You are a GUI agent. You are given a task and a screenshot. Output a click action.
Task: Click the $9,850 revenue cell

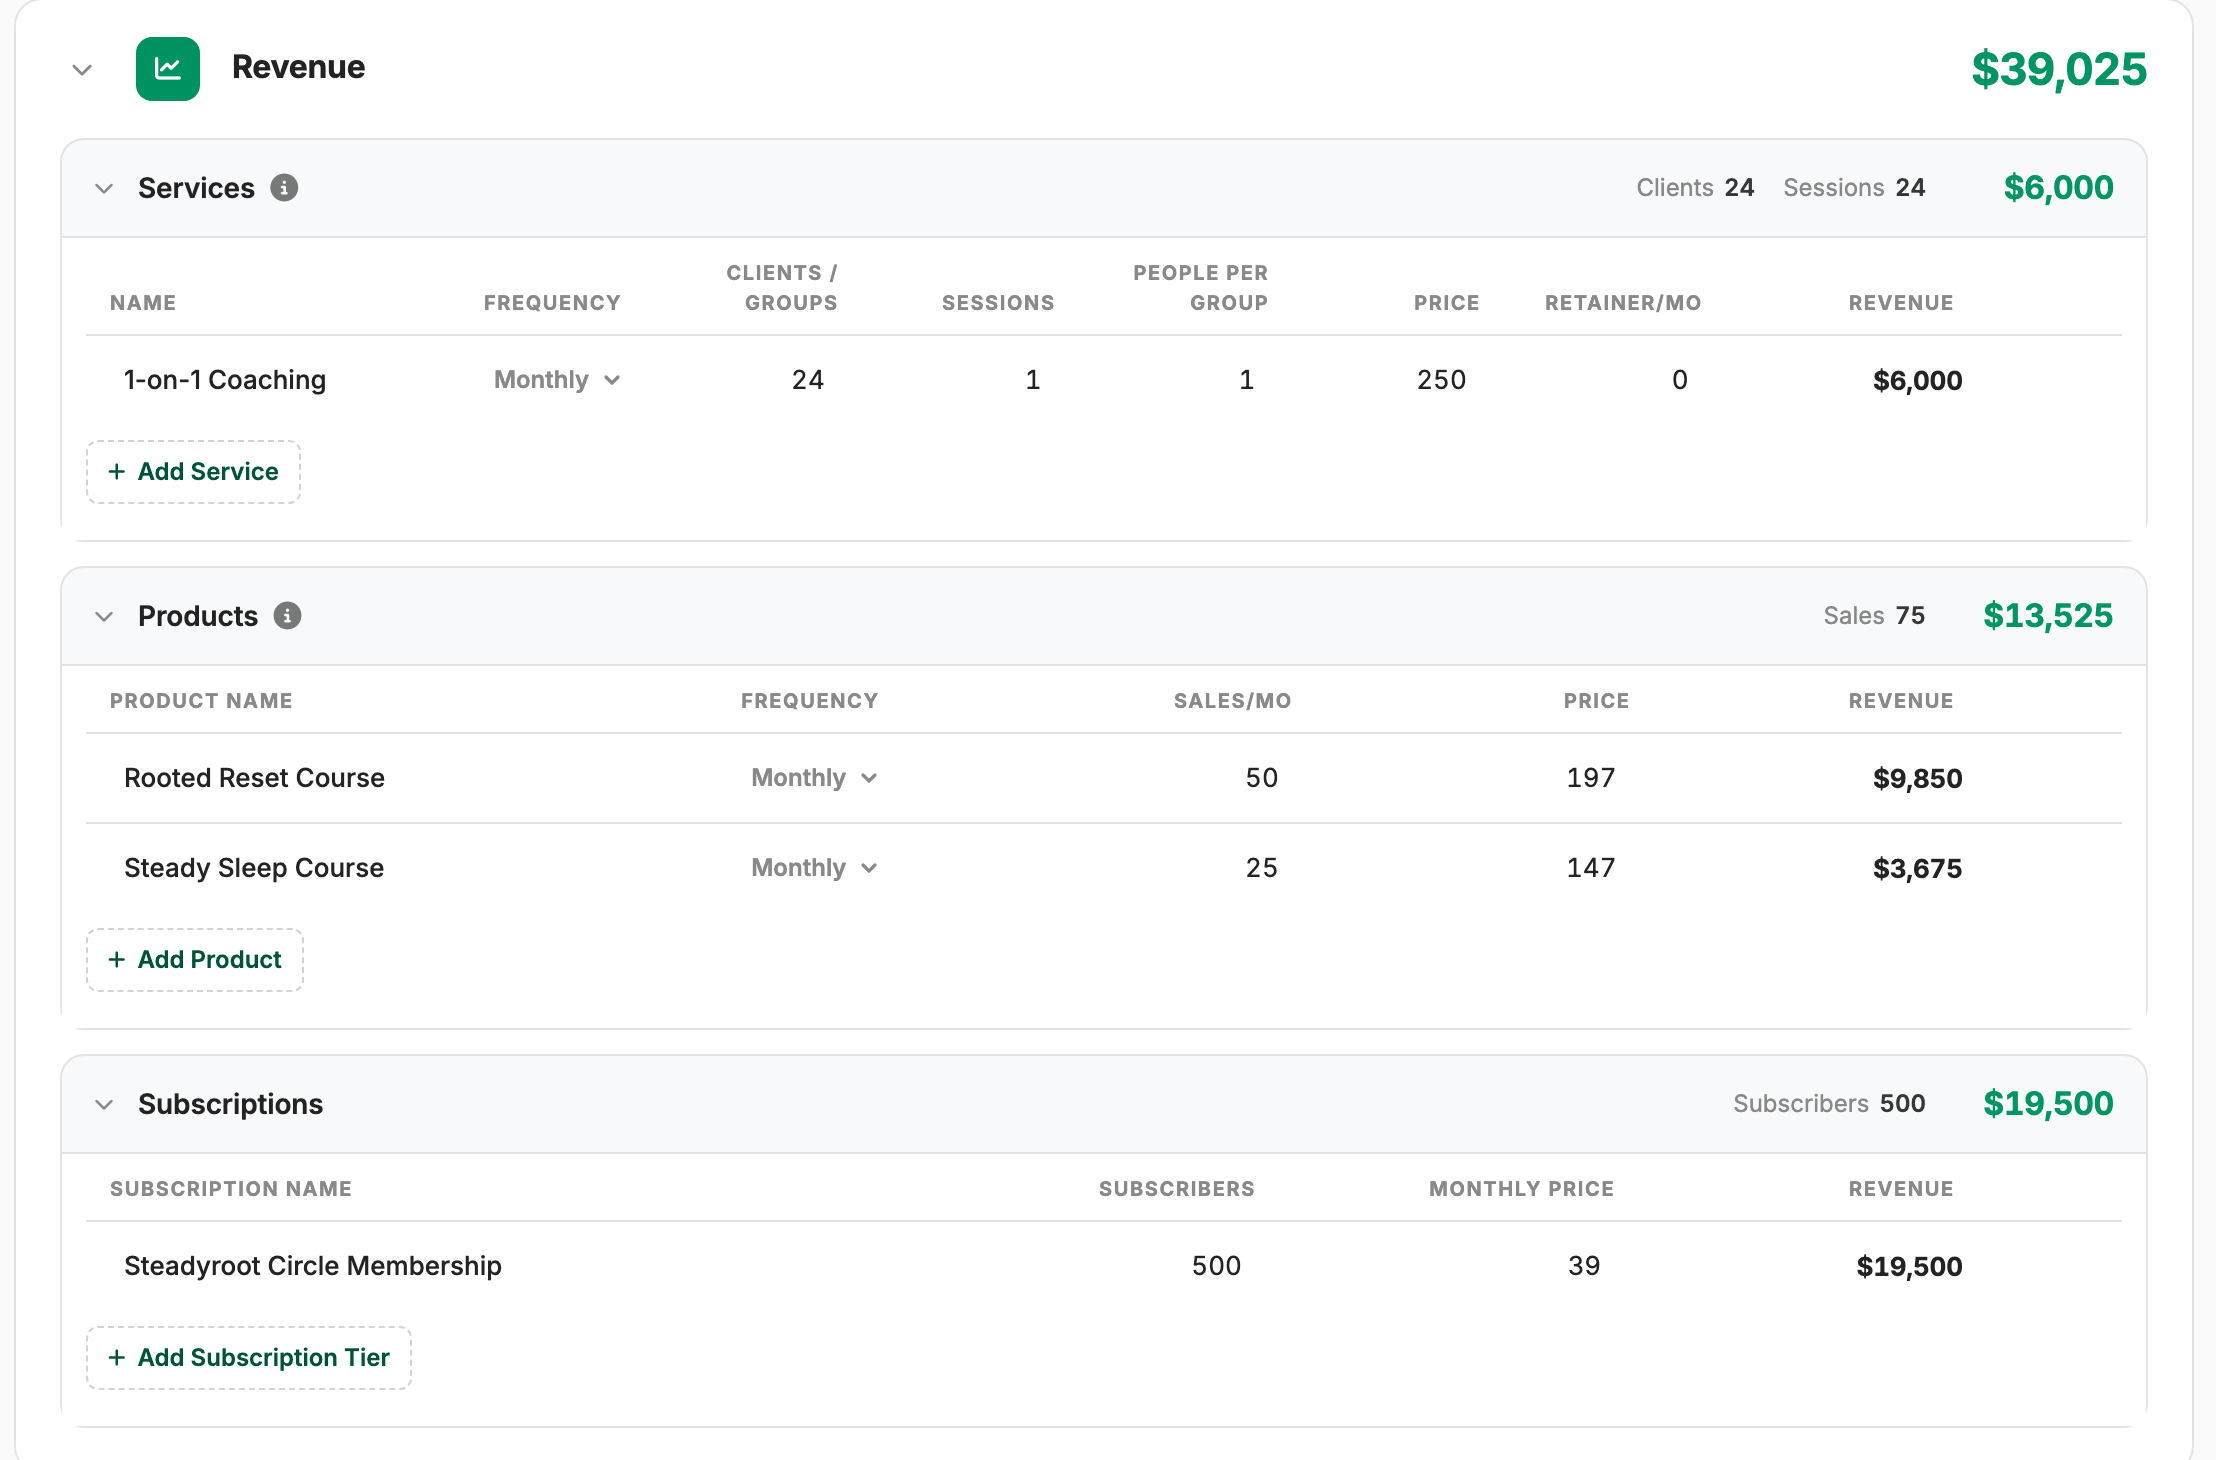tap(1917, 778)
